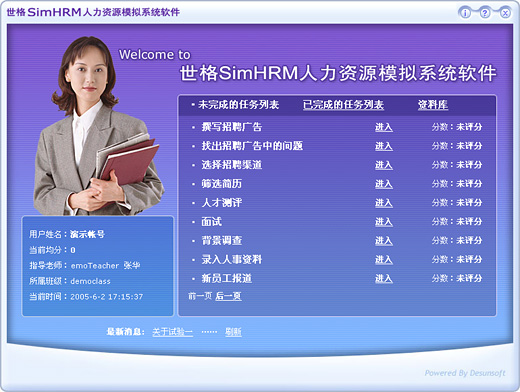Click 进入 for 新员工报道
The width and height of the screenshot is (520, 392).
(x=384, y=278)
